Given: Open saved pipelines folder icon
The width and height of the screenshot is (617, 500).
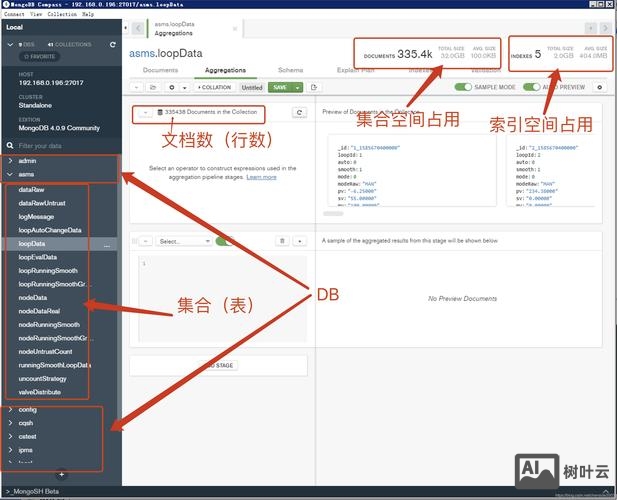Looking at the screenshot, I should pos(153,87).
